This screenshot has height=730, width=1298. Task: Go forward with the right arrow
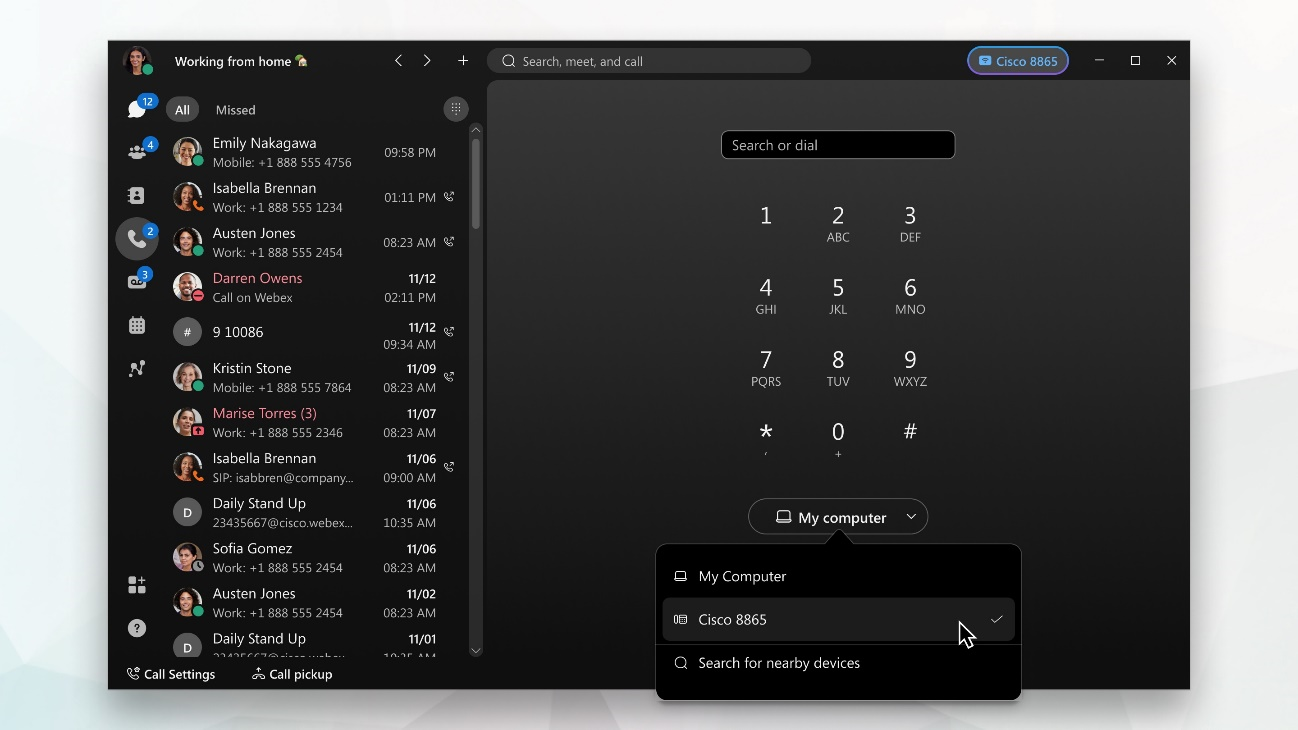427,61
